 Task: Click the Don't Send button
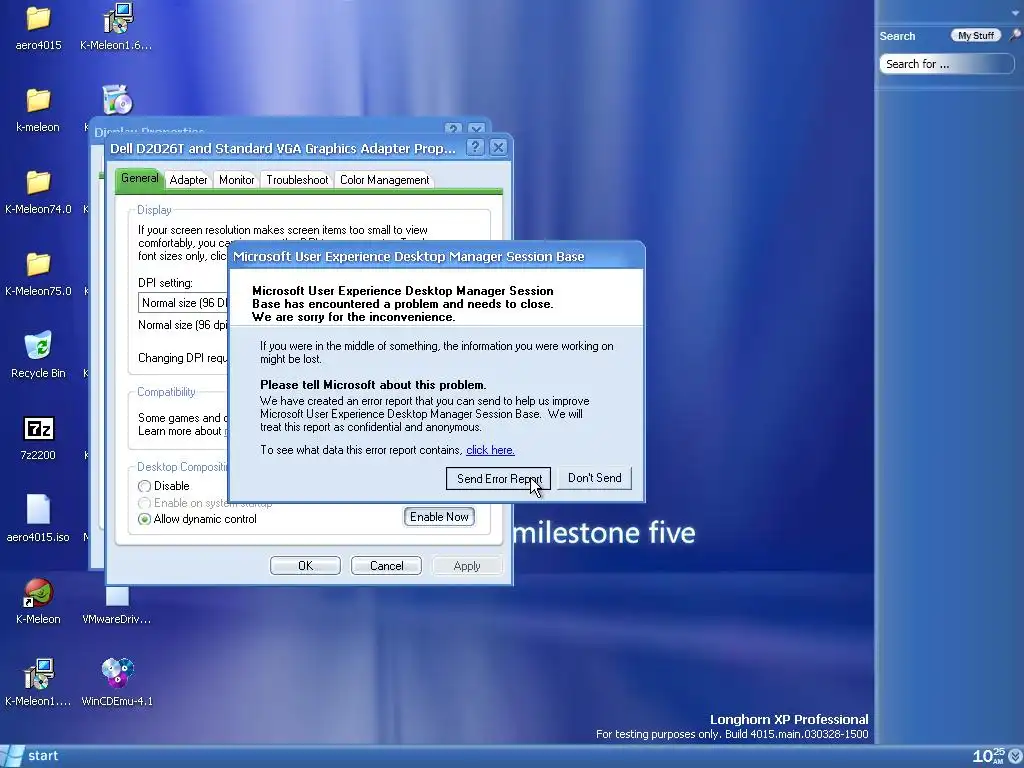tap(594, 478)
